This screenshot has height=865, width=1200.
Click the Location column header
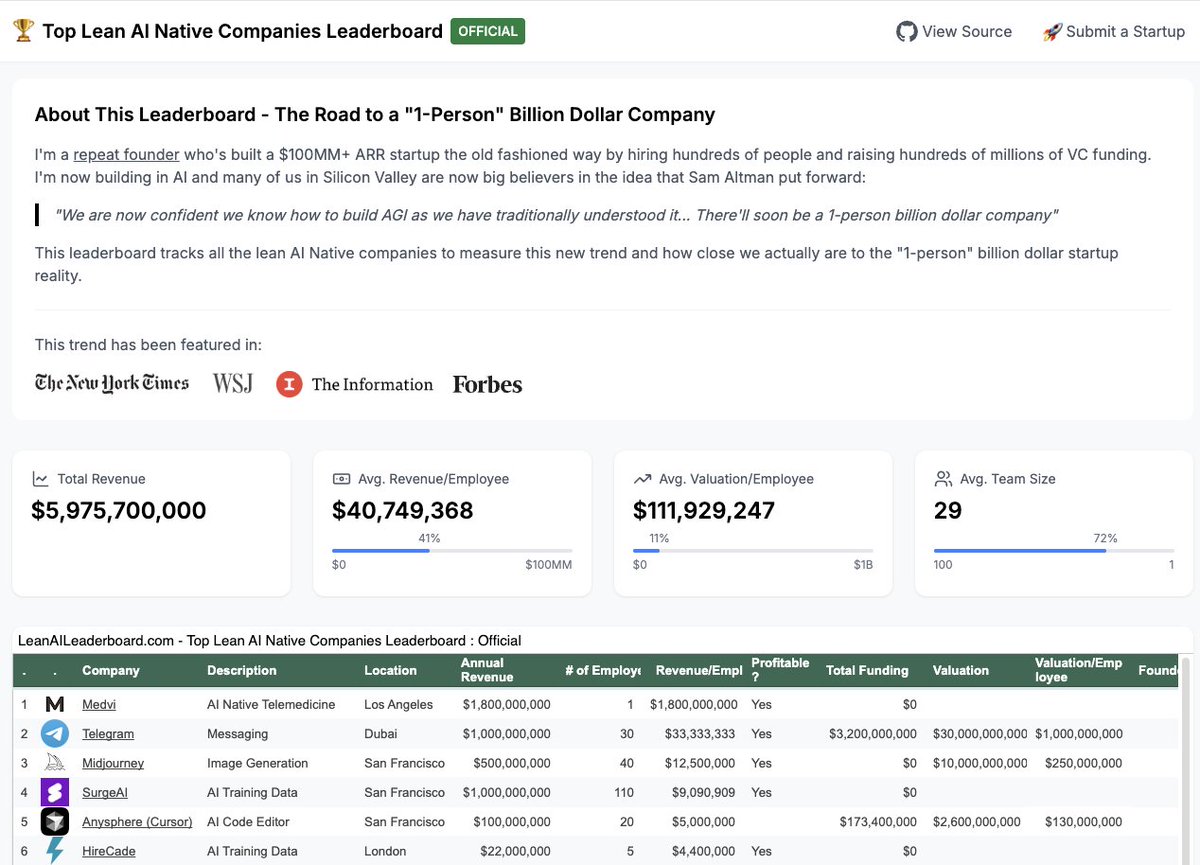pos(390,671)
